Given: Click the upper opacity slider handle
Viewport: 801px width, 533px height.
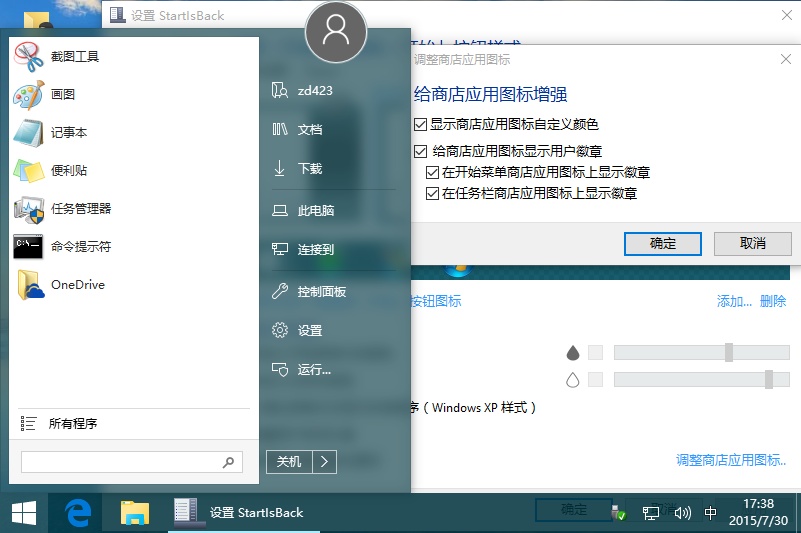Looking at the screenshot, I should pyautogui.click(x=729, y=352).
